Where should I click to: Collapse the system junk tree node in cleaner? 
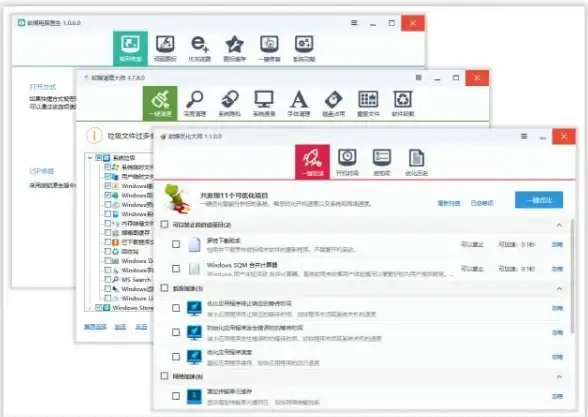tap(90, 158)
